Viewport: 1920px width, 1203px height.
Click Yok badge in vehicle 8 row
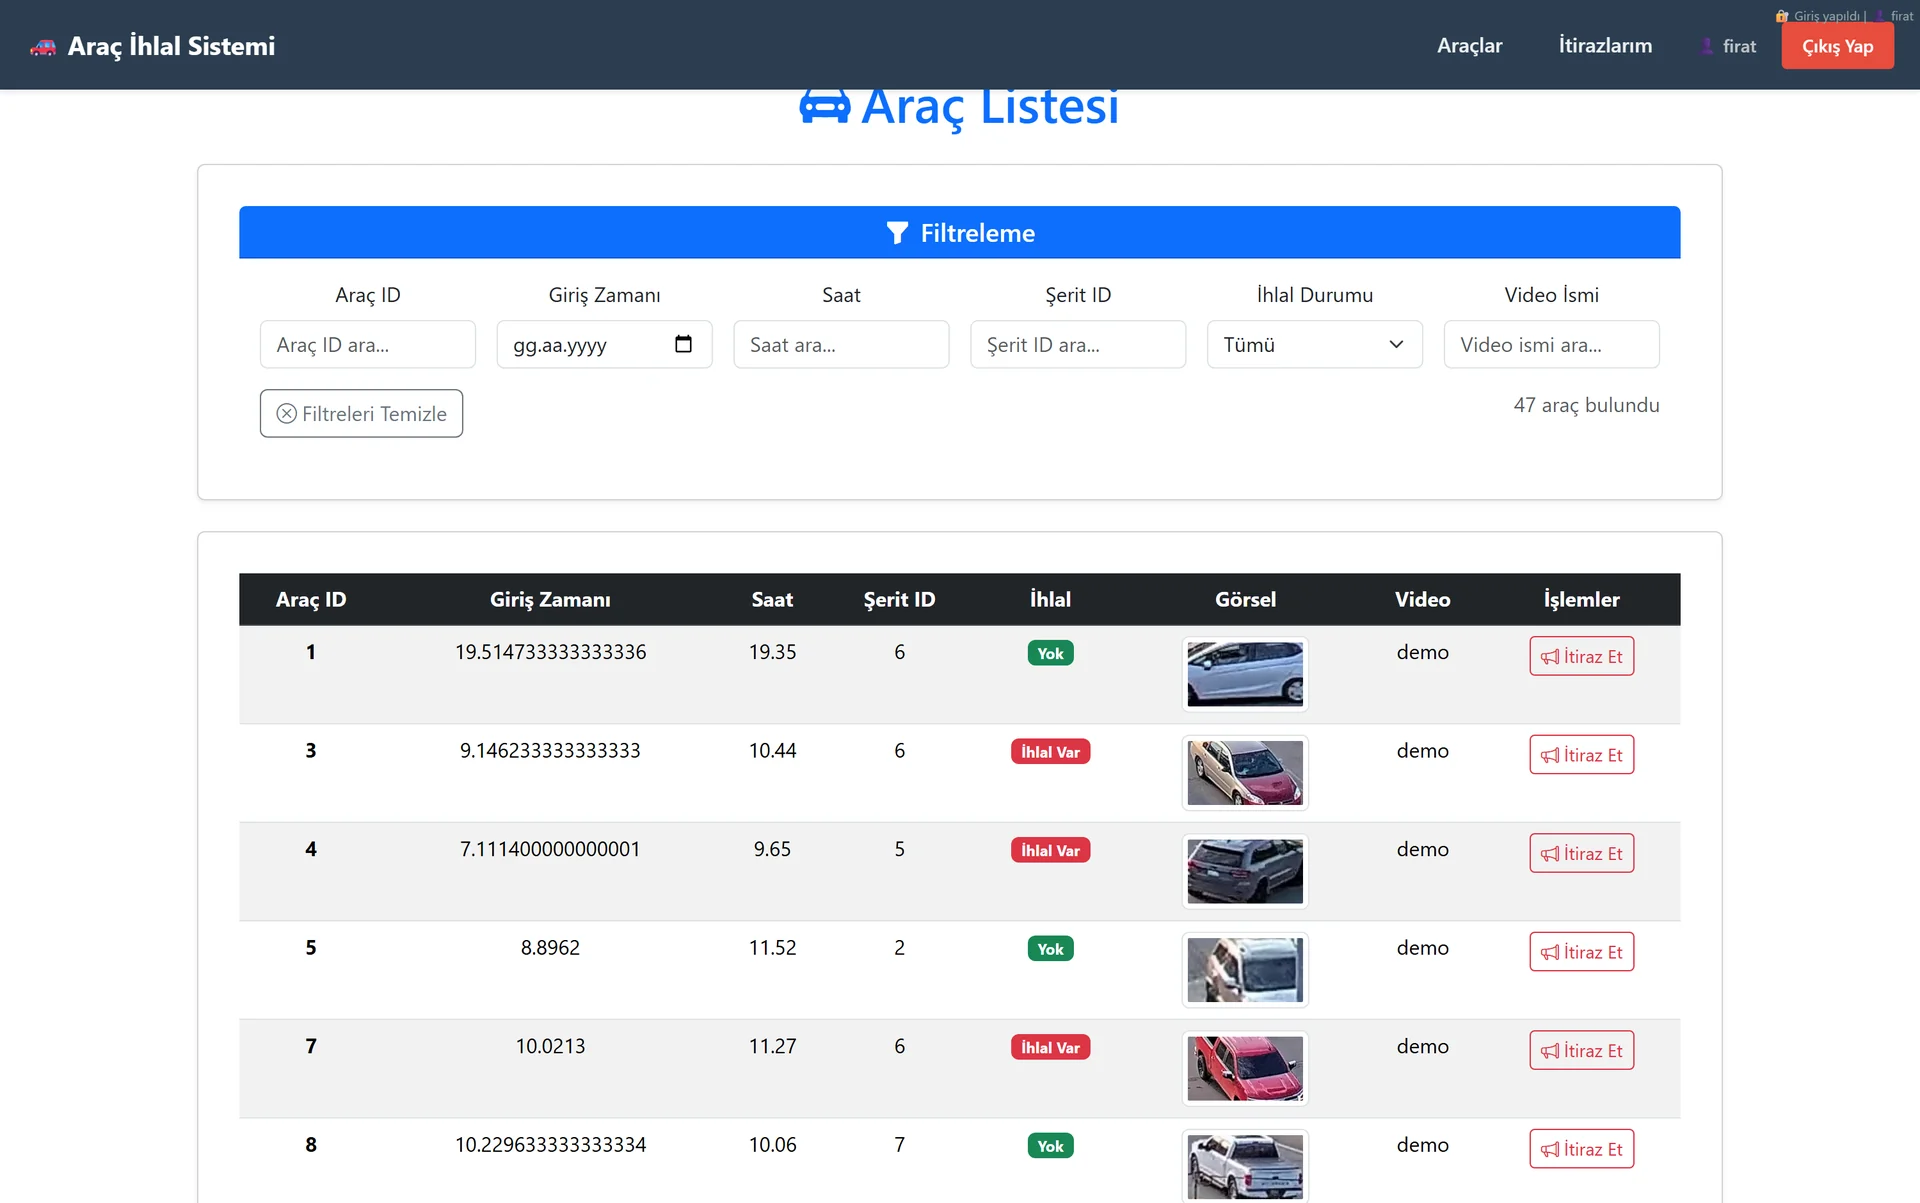[1050, 1146]
